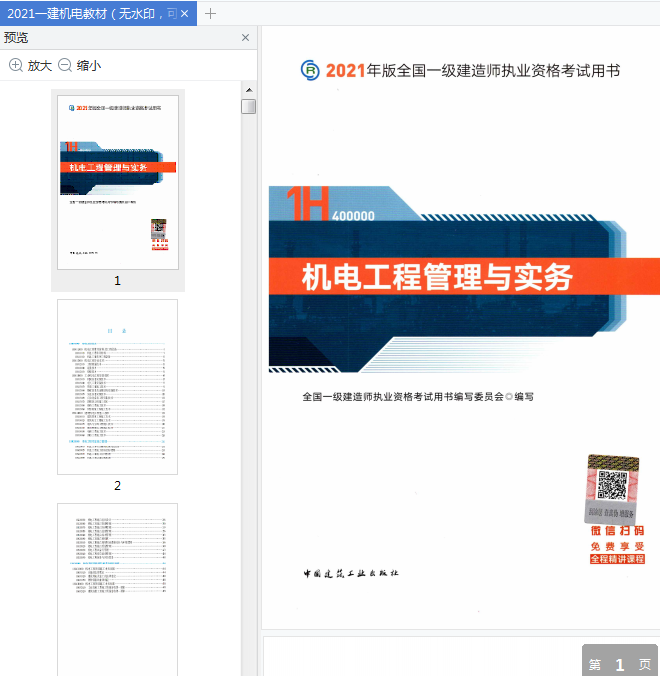660x676 pixels.
Task: Switch to the 2021一建机电教材 document tab
Action: point(98,13)
